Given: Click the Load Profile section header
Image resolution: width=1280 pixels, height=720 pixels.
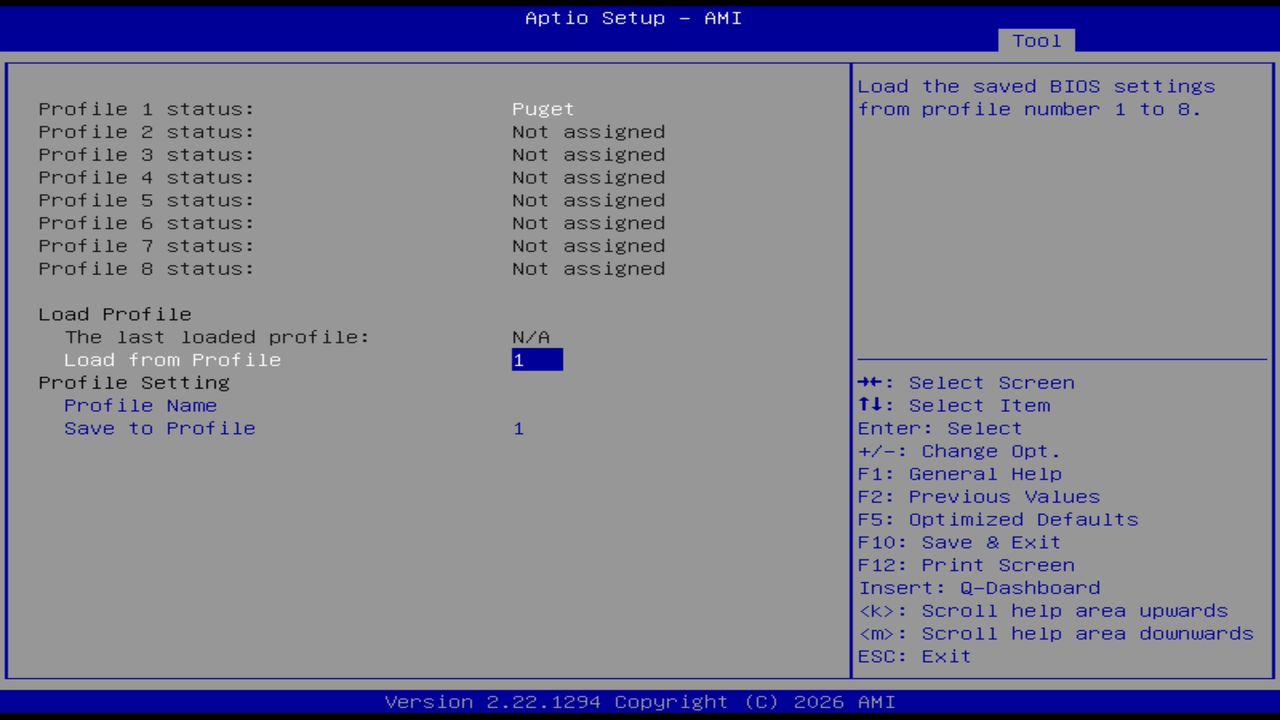Looking at the screenshot, I should pyautogui.click(x=114, y=314).
